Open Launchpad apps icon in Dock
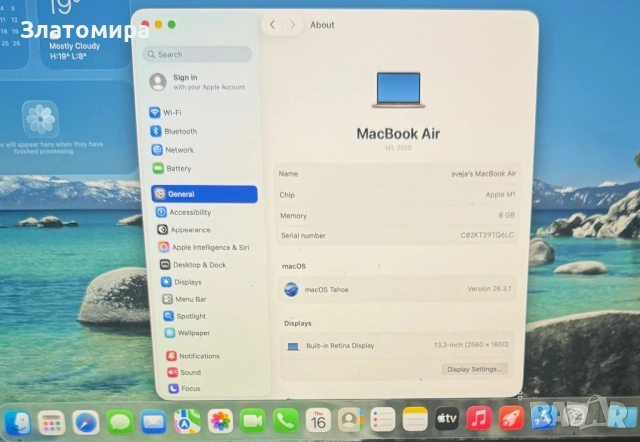Viewport: 640px width, 442px height. 51,422
